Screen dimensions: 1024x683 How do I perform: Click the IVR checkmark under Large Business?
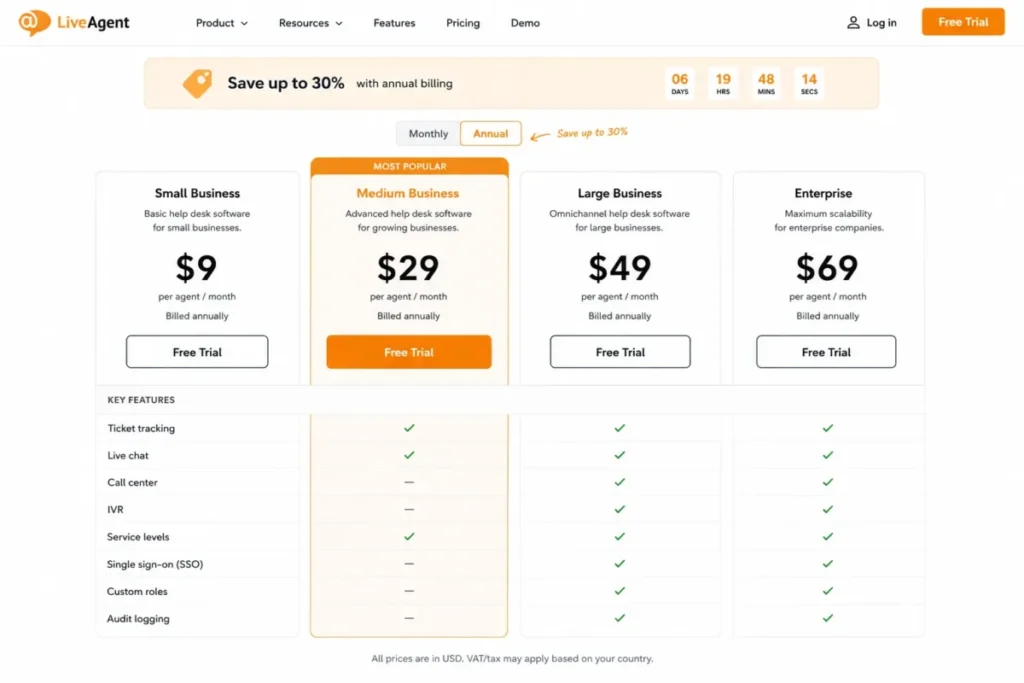pos(620,509)
